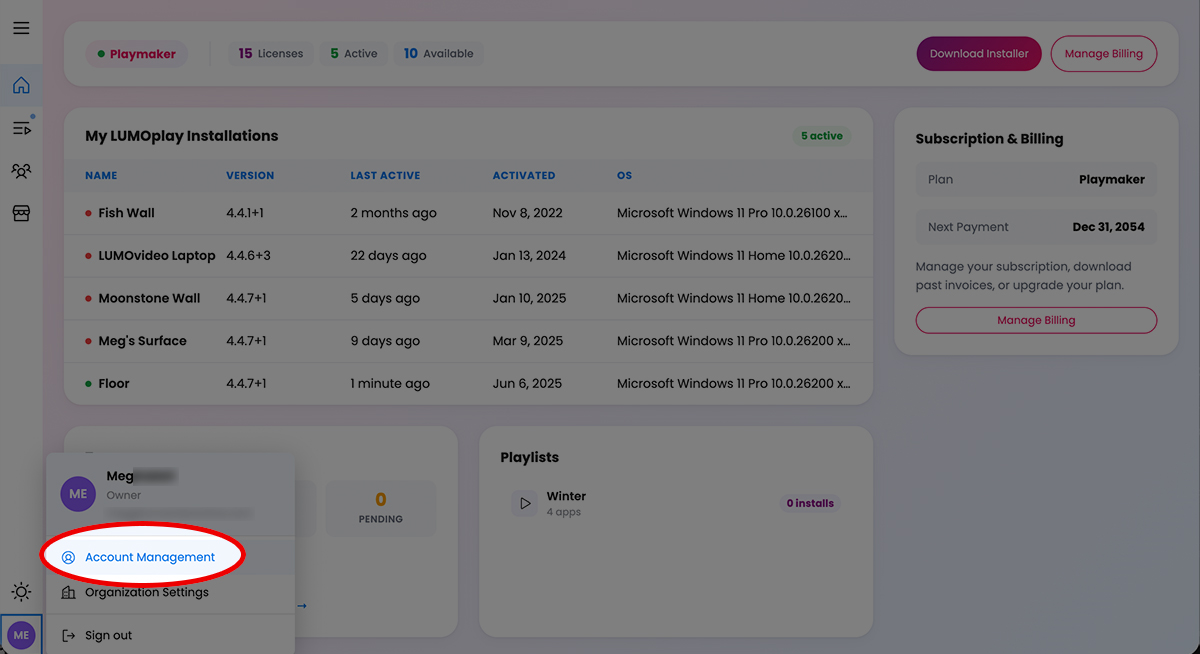
Task: Open the hamburger menu icon
Action: pos(21,28)
